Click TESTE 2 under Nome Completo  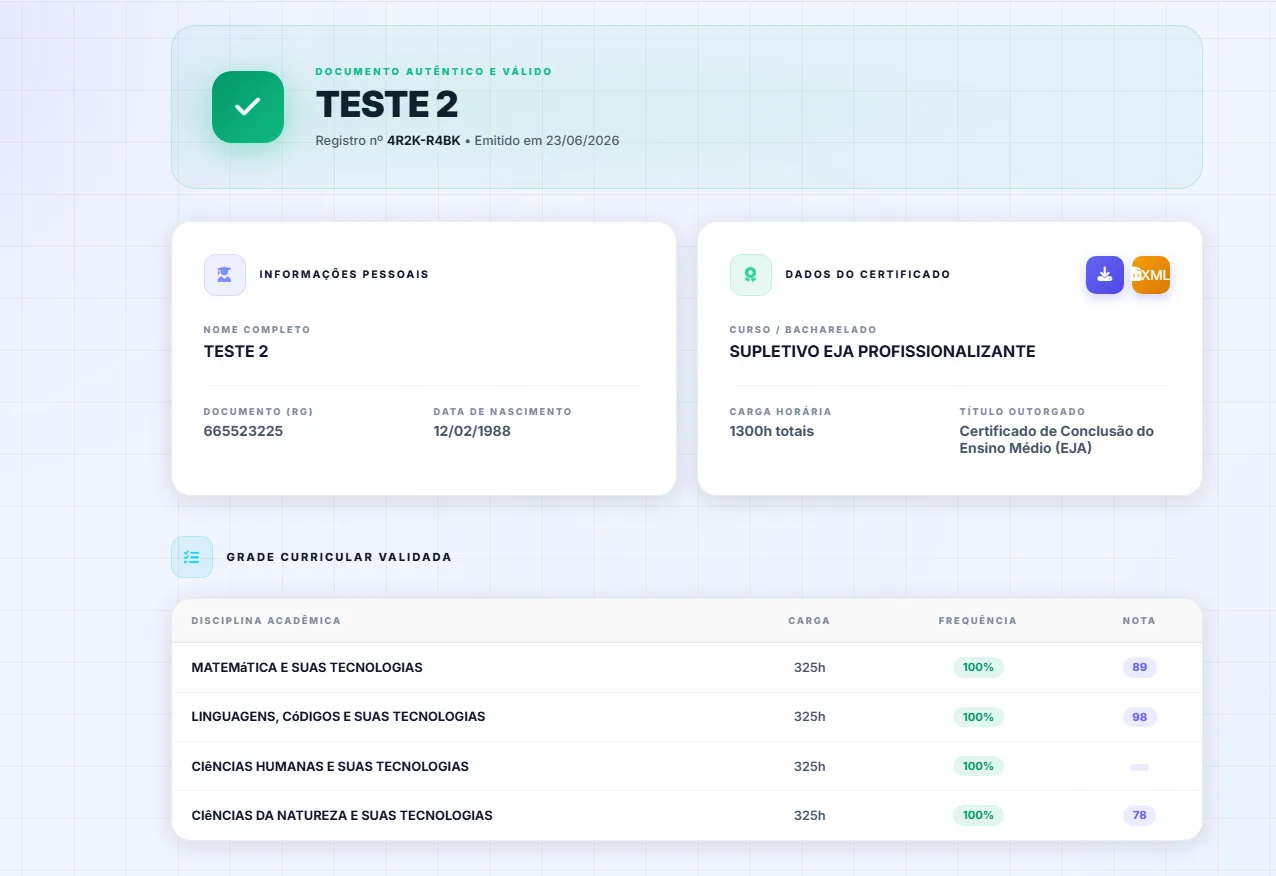[236, 352]
